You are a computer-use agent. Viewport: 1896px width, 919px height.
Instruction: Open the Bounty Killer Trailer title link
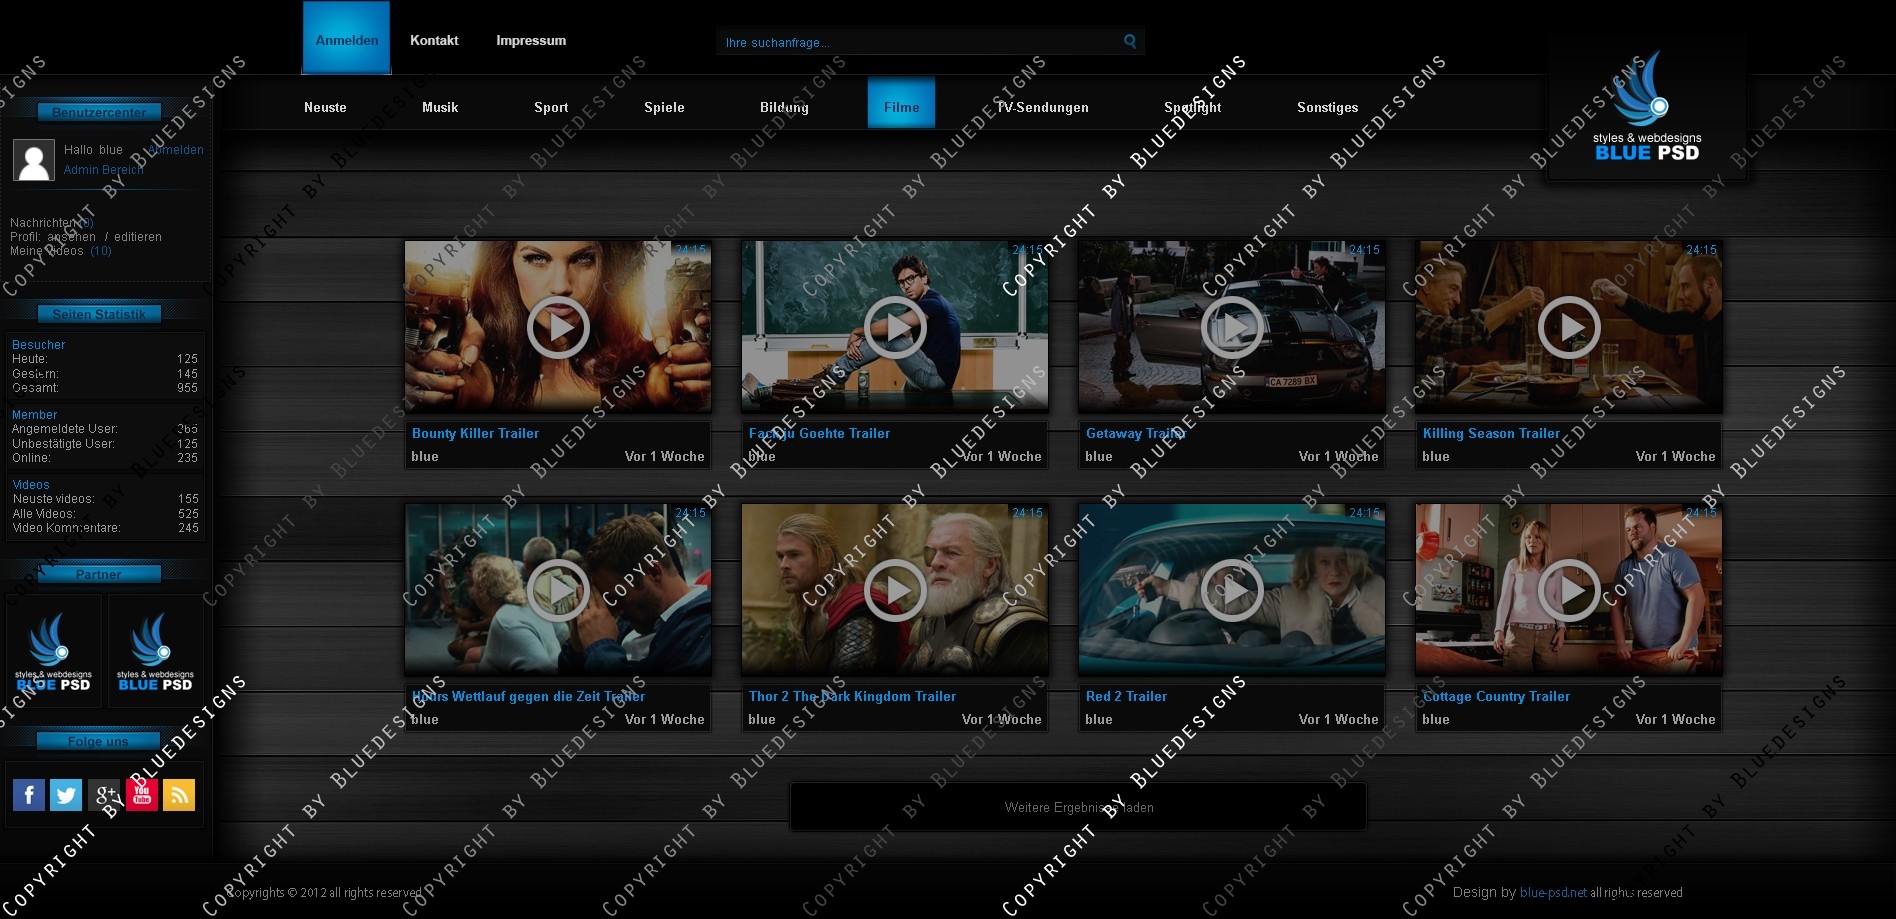coord(475,433)
